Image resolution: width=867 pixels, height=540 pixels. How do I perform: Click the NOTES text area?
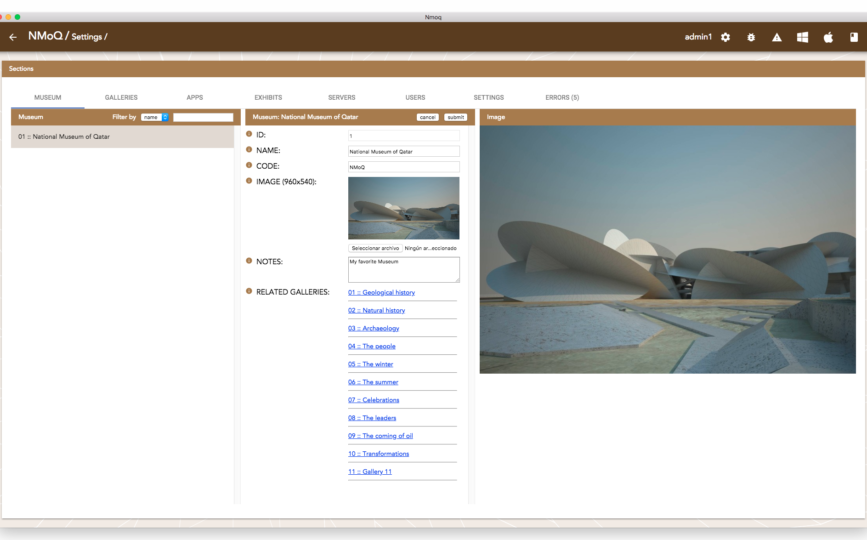(x=404, y=270)
